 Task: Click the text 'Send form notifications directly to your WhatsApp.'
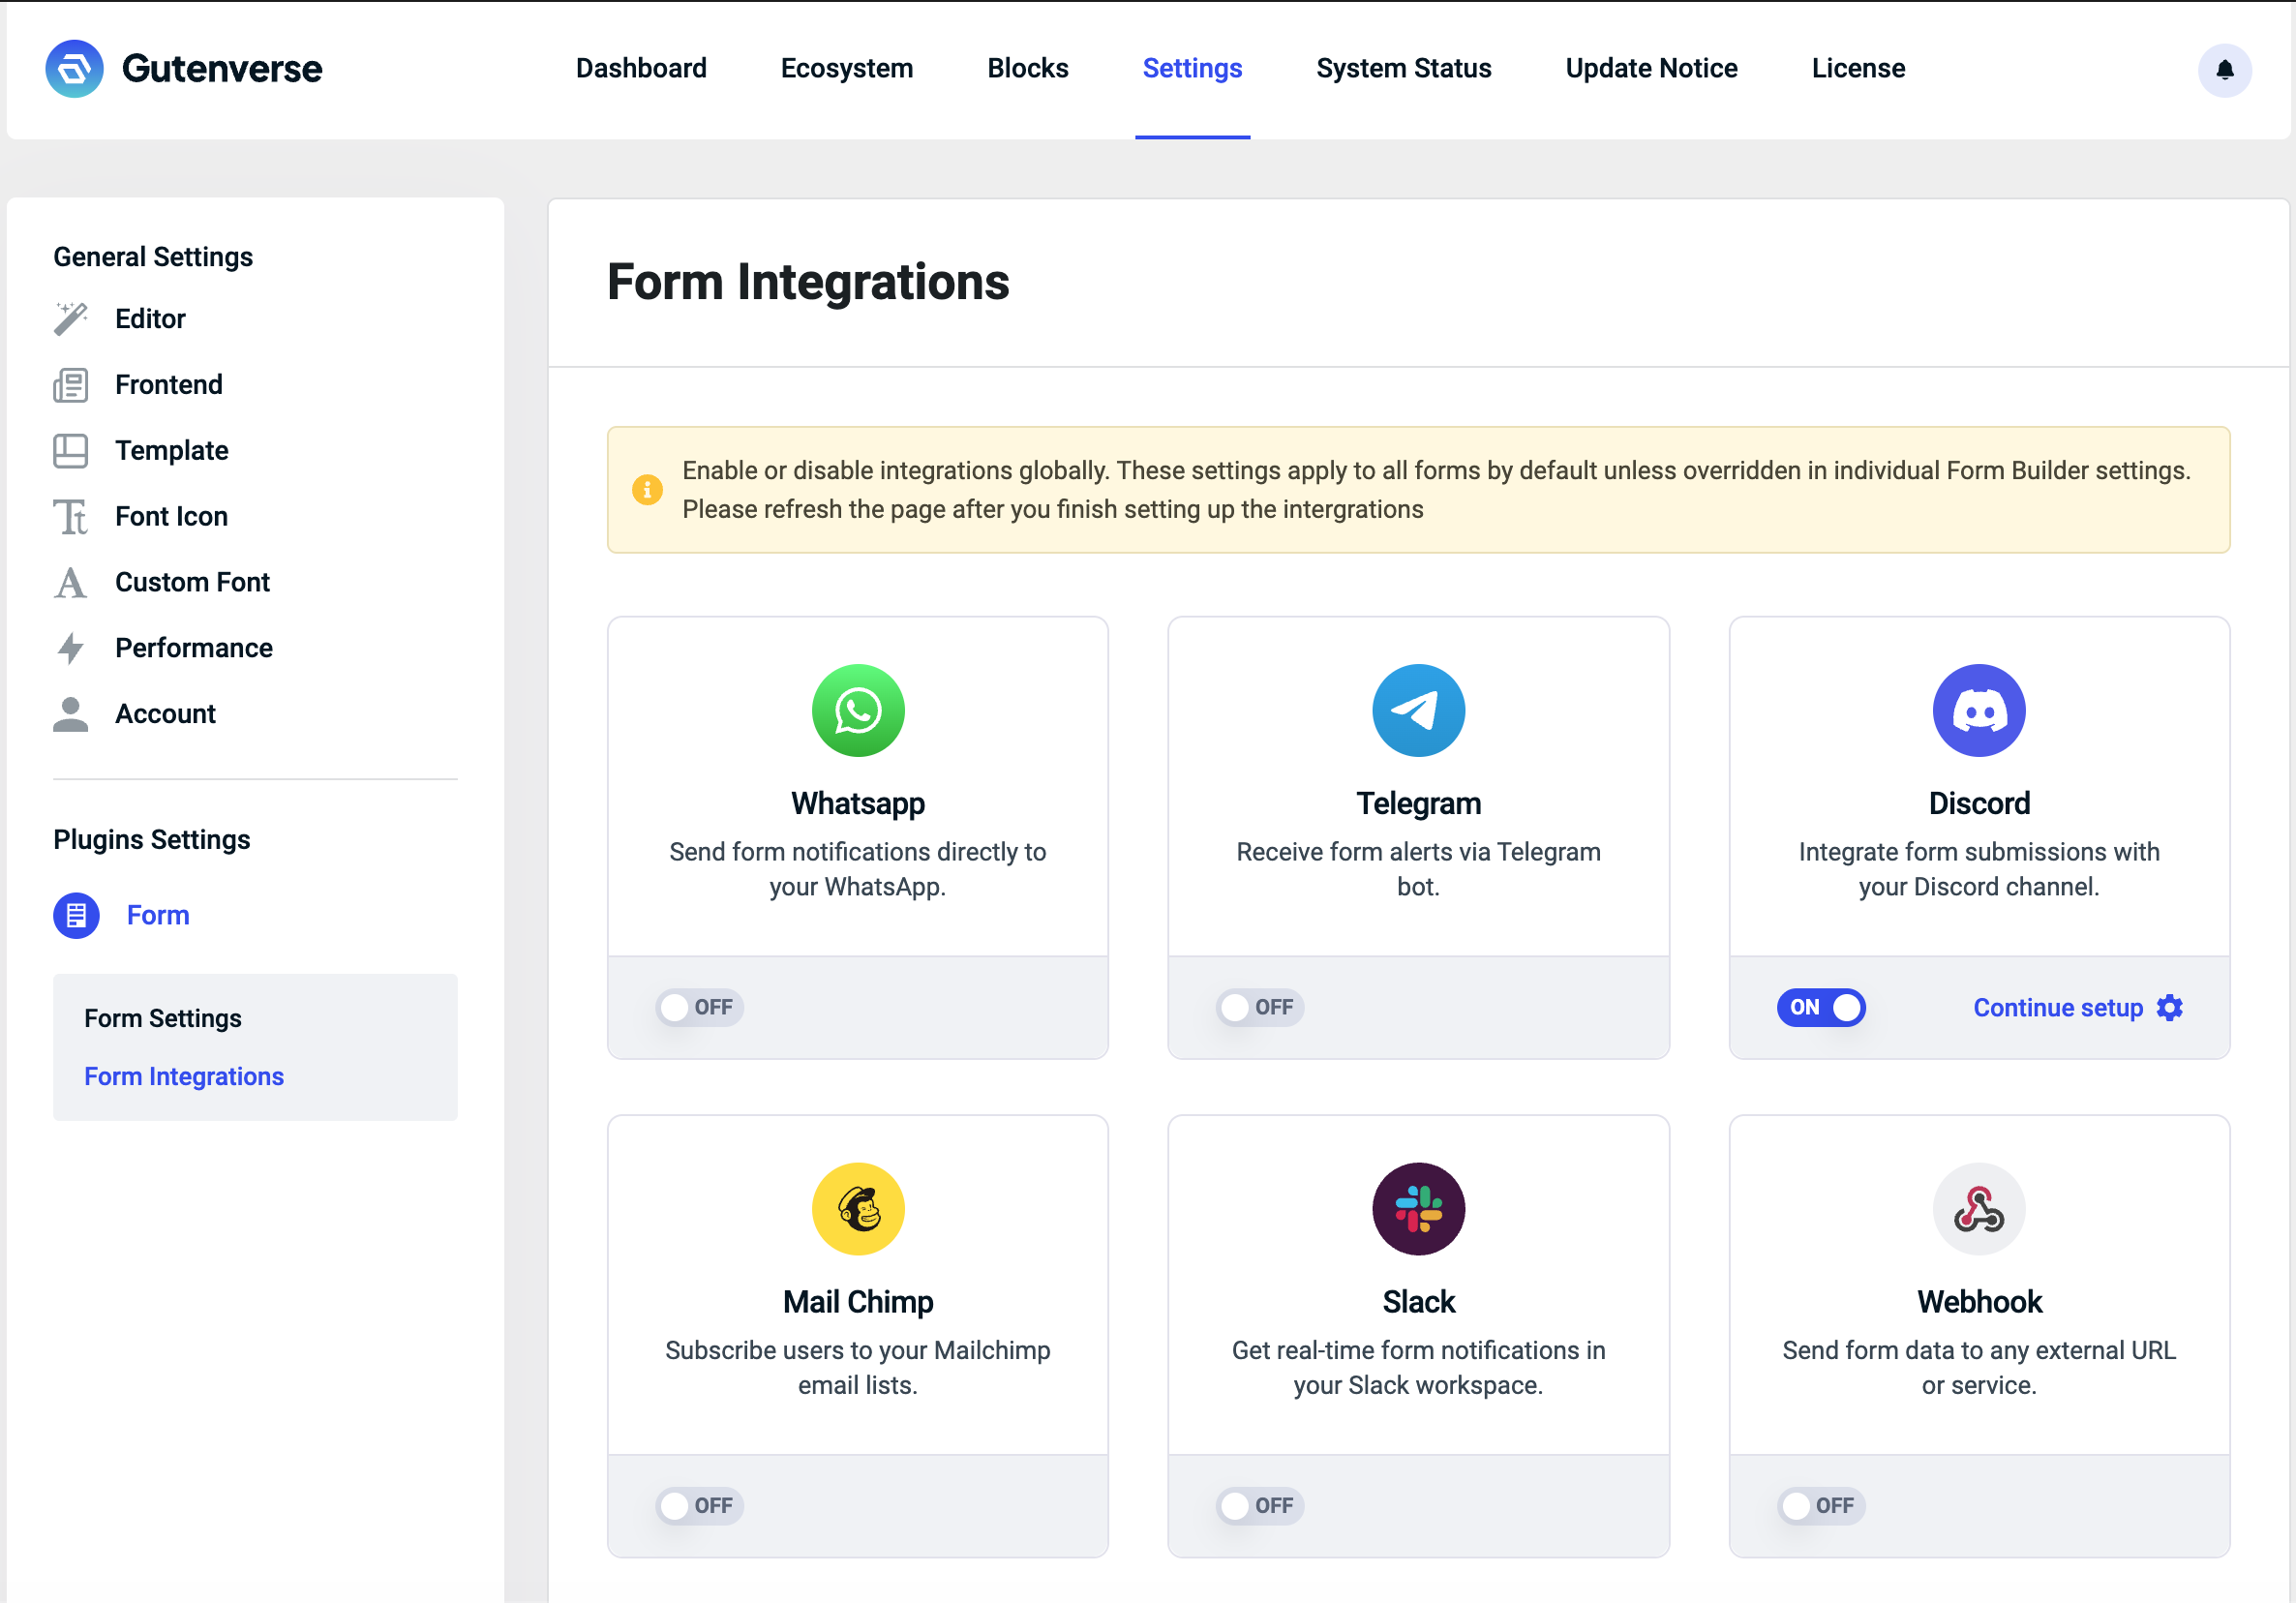click(x=858, y=869)
